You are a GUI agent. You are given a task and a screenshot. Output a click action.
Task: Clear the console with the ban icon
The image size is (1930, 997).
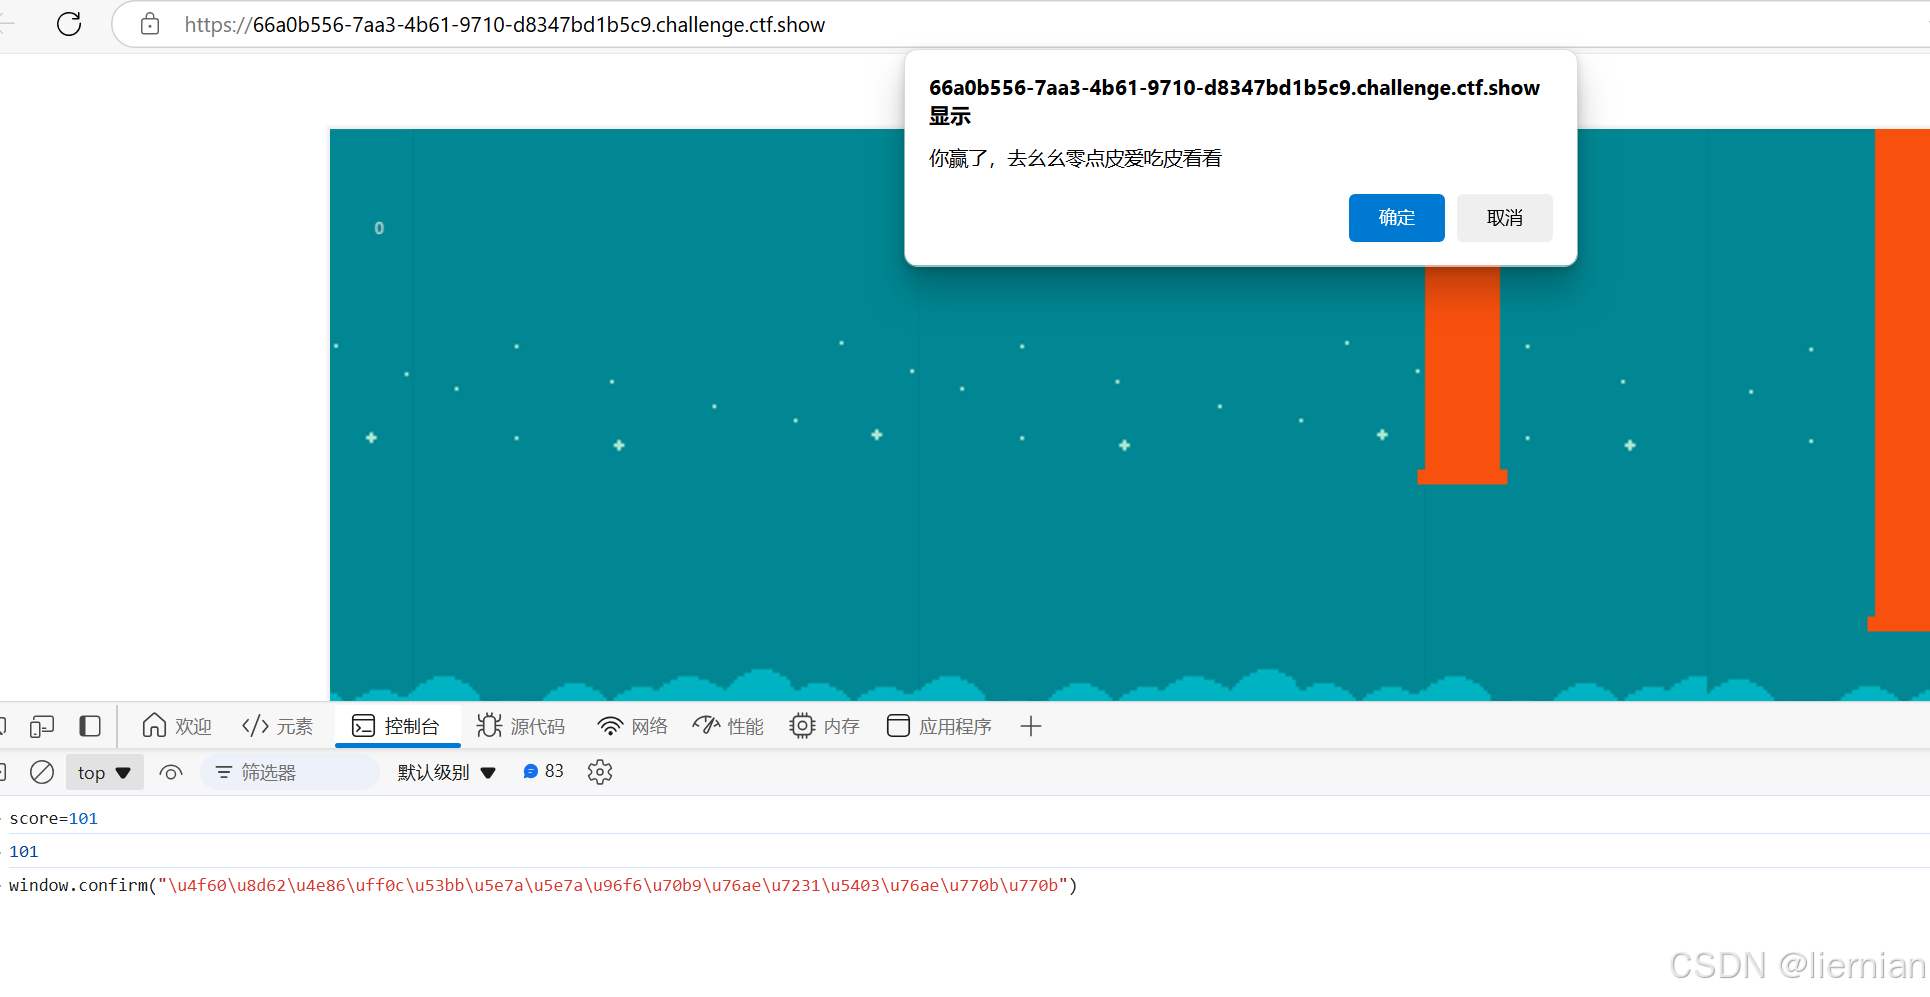(x=42, y=772)
